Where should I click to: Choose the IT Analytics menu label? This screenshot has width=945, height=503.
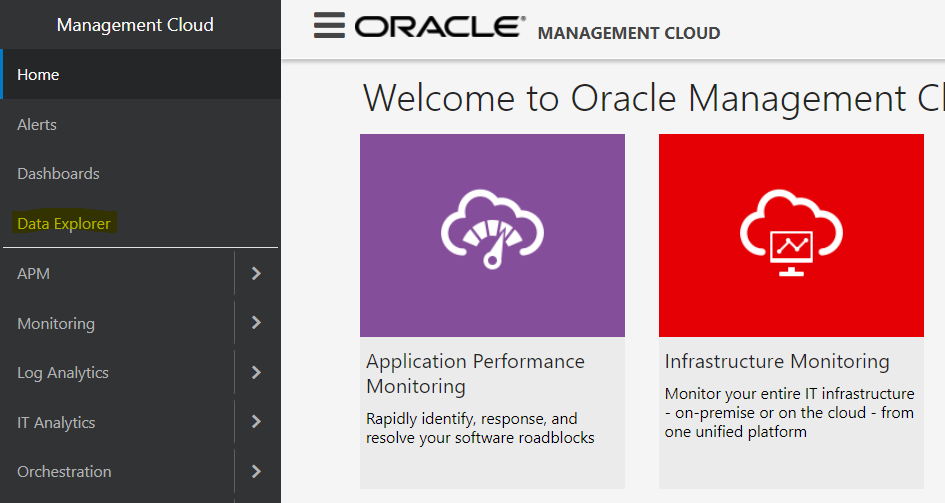coord(56,423)
